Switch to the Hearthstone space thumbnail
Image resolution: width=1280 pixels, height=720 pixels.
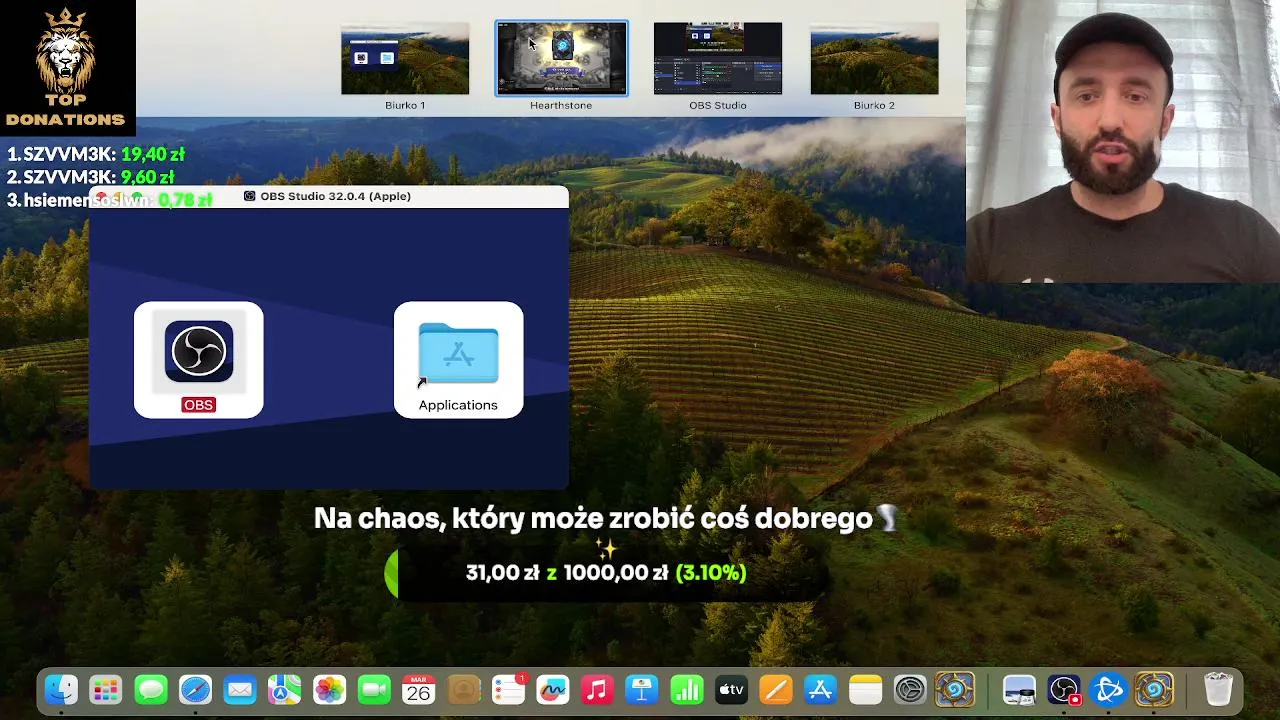click(562, 59)
